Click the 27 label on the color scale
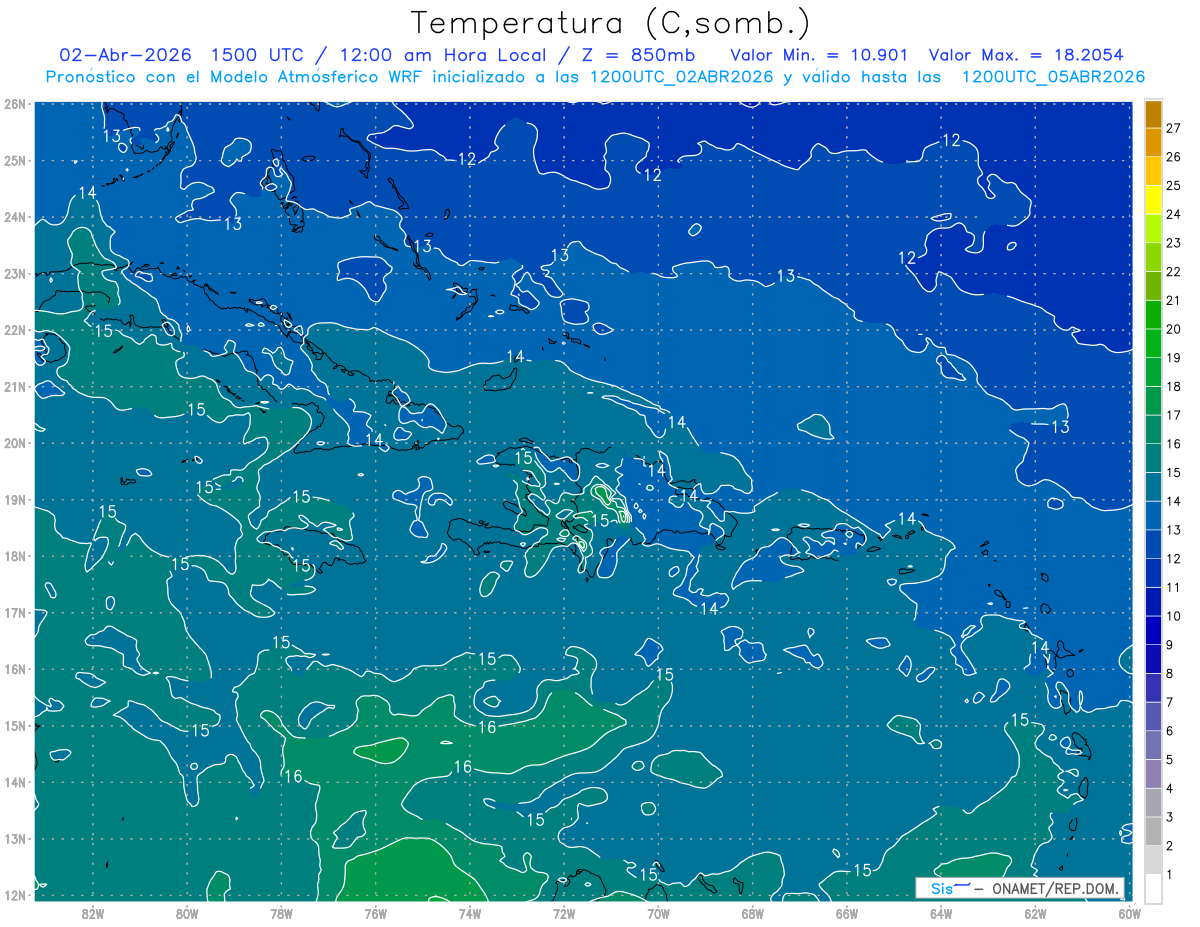The image size is (1200, 927). pos(1173,128)
